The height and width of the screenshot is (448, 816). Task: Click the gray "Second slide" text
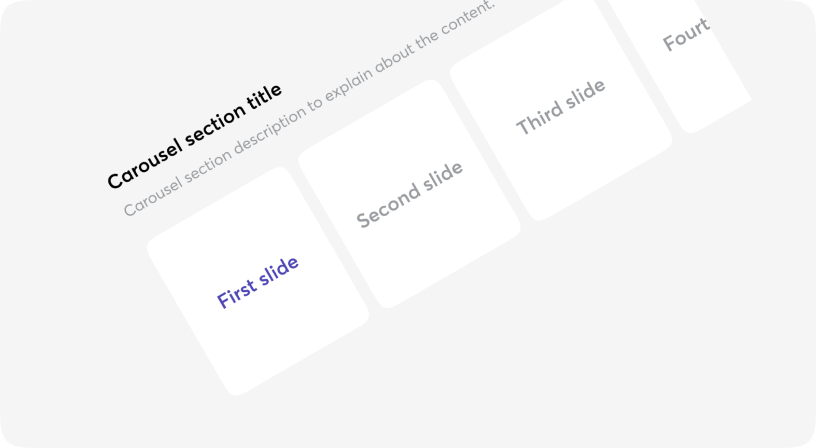(x=410, y=194)
